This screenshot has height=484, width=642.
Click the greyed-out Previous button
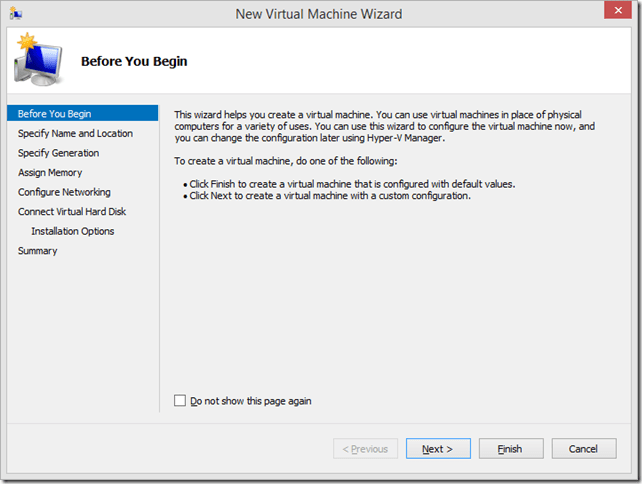(x=365, y=449)
